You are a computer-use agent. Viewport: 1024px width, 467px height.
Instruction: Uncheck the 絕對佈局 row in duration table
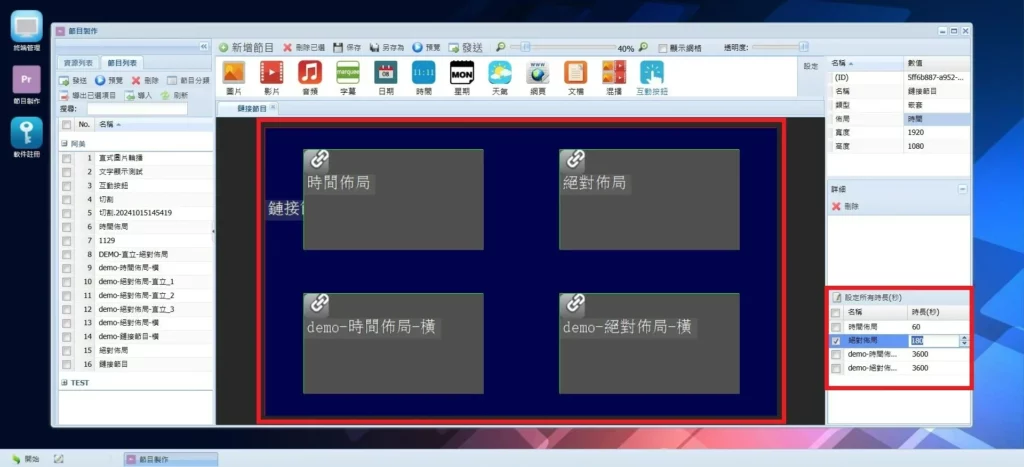[x=836, y=341]
